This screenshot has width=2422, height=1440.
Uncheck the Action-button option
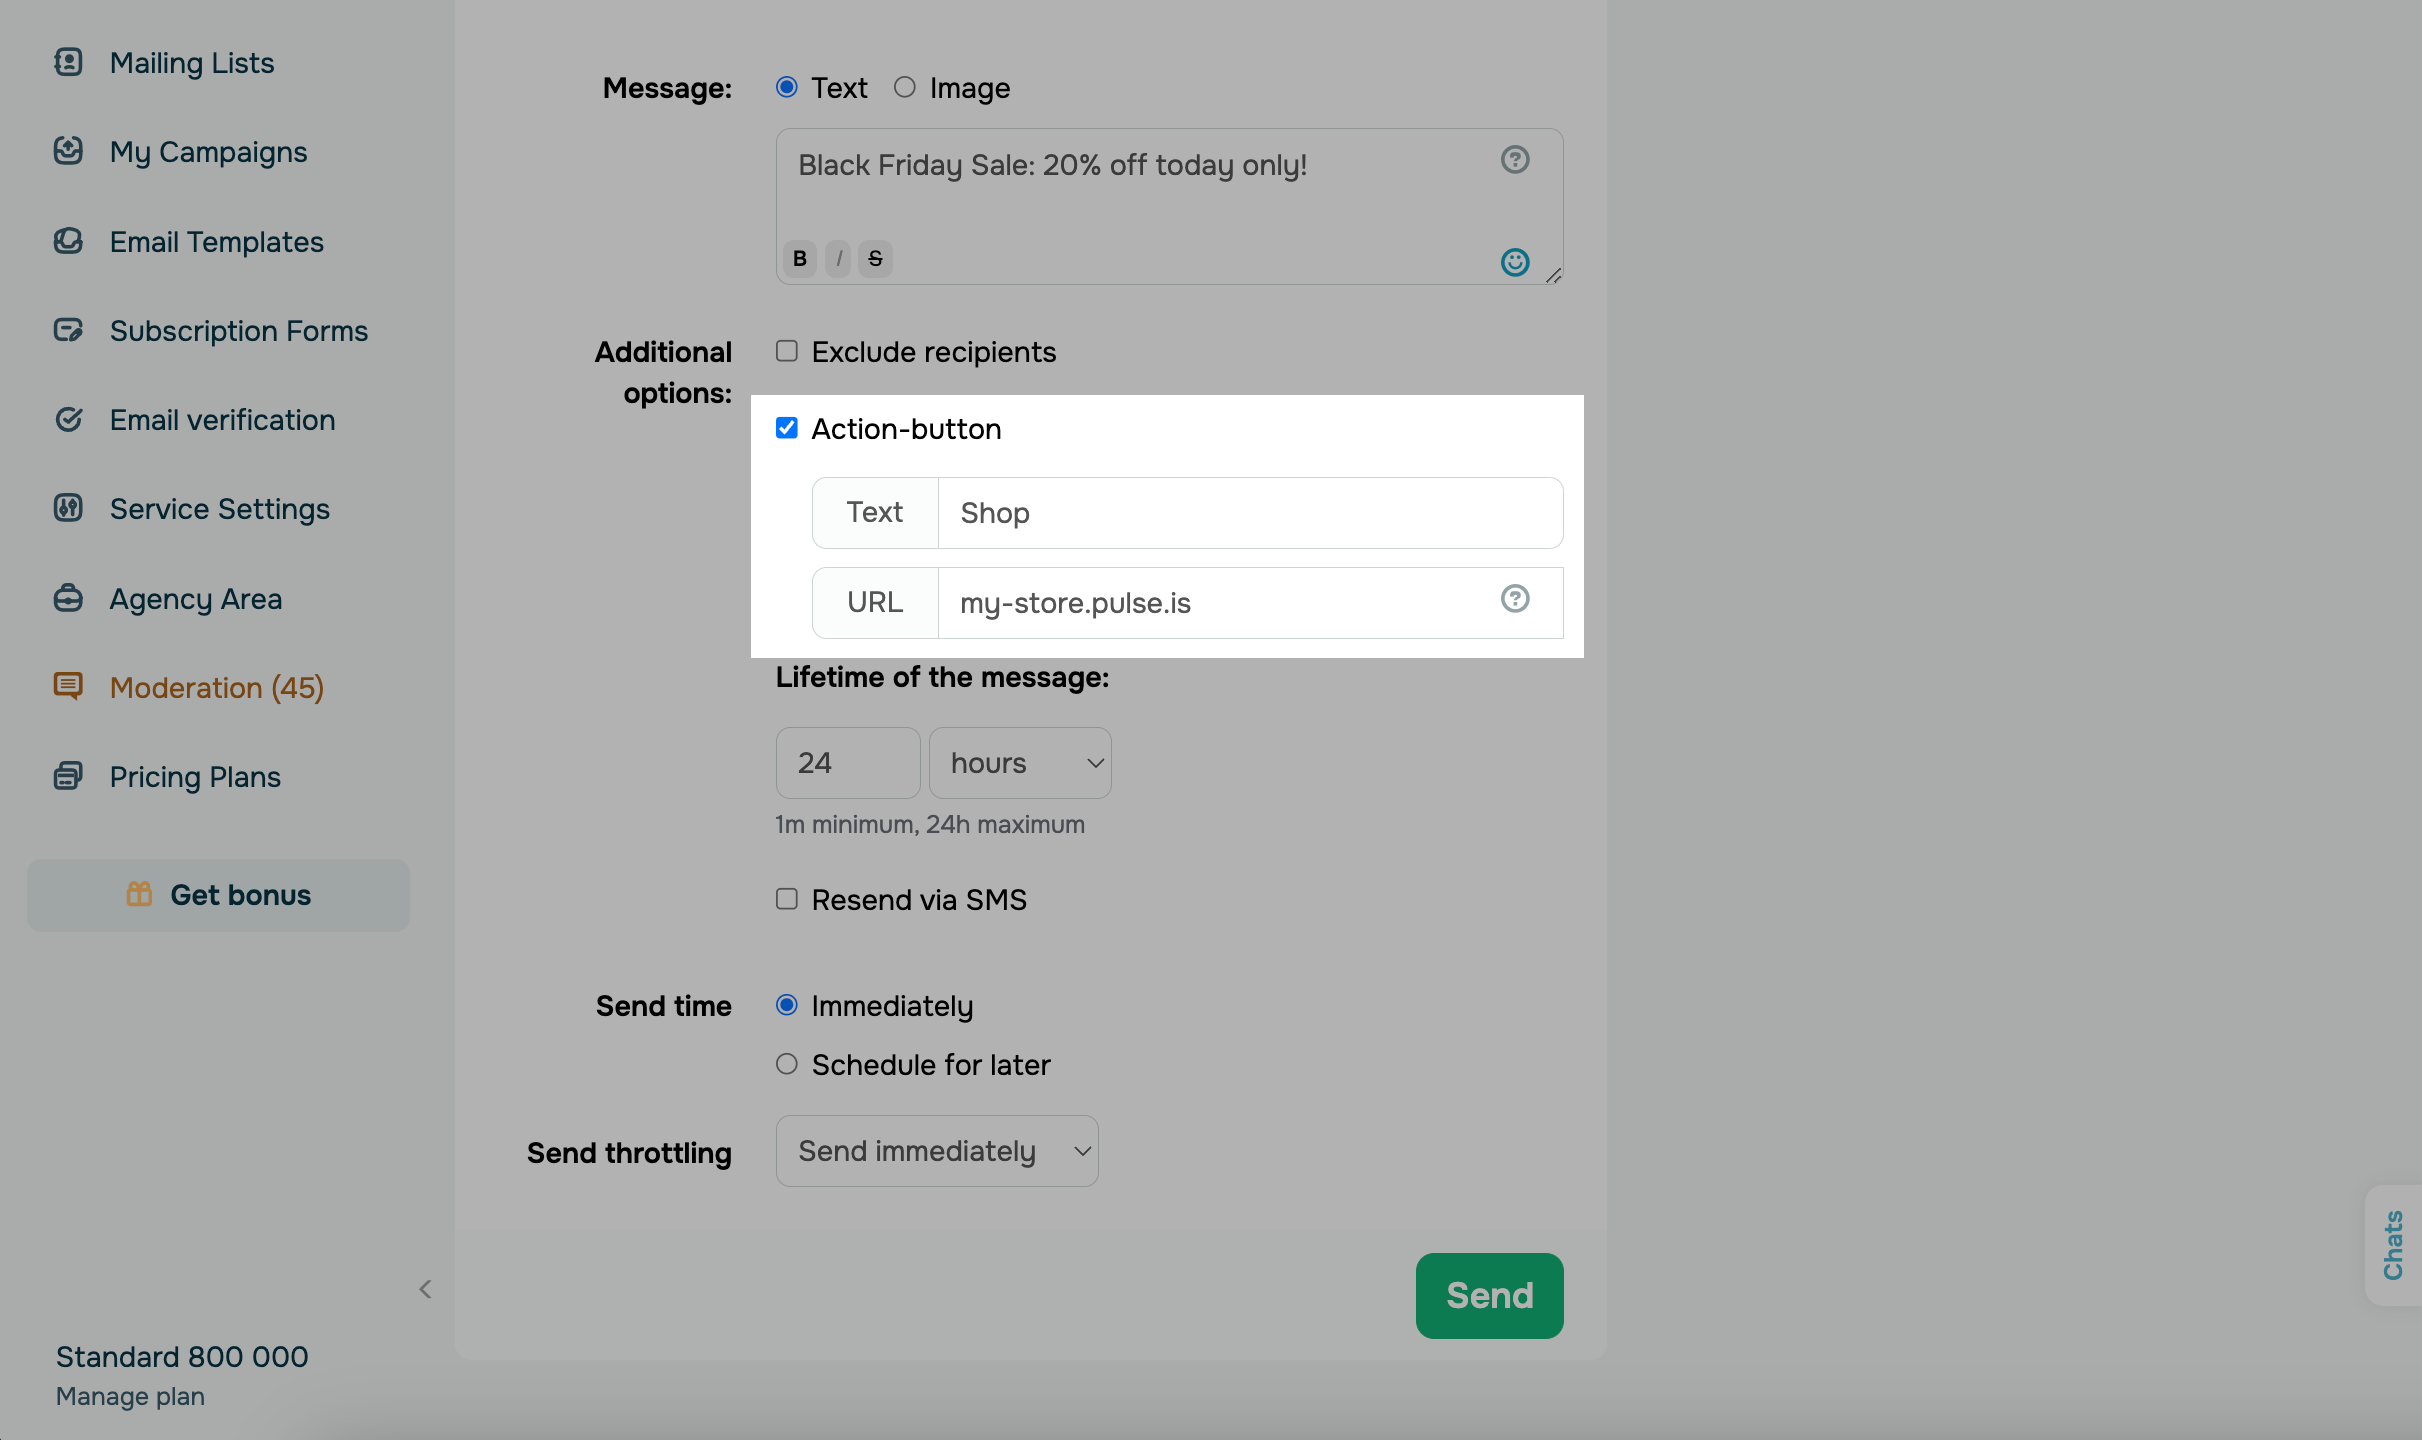point(786,427)
